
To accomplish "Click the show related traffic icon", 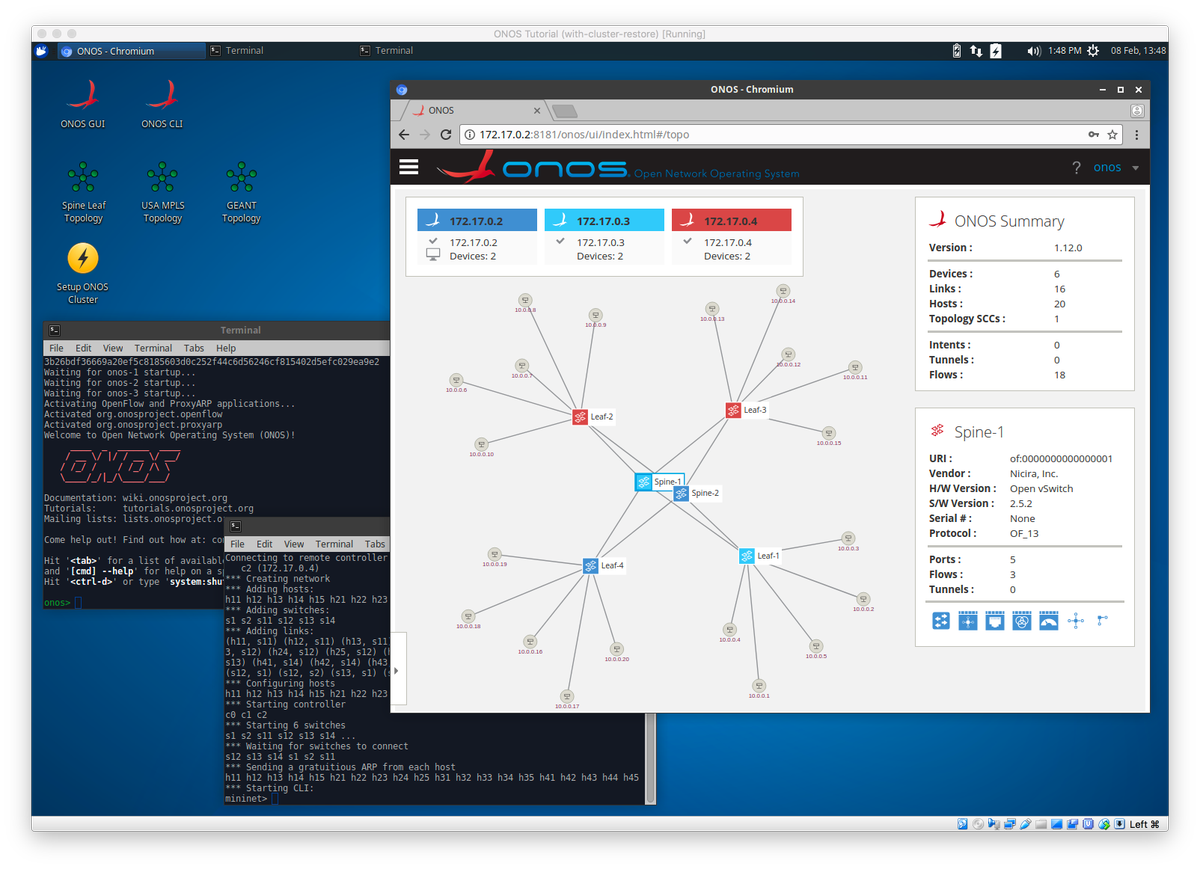I will pyautogui.click(x=1103, y=621).
